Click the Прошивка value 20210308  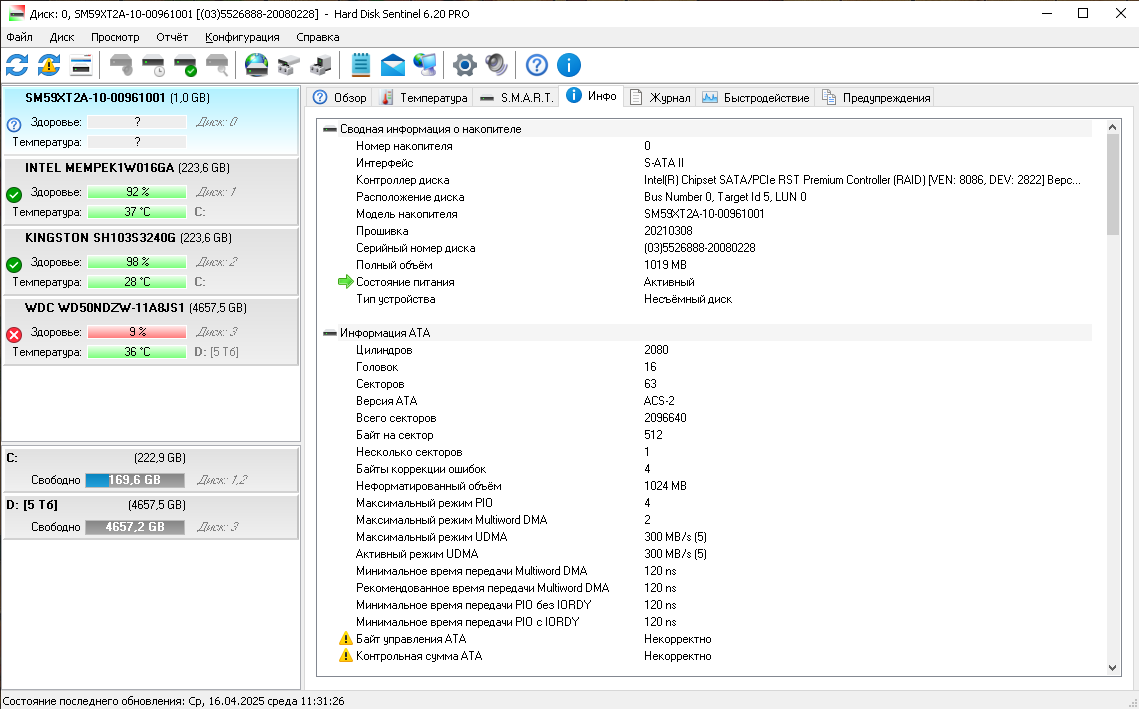coord(668,231)
